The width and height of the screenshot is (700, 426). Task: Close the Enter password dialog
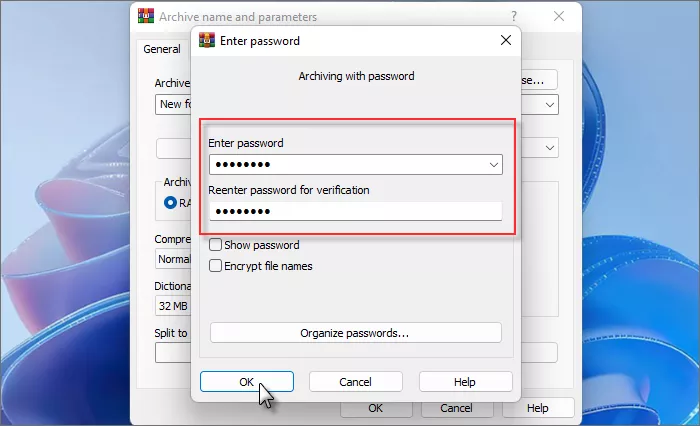point(505,41)
